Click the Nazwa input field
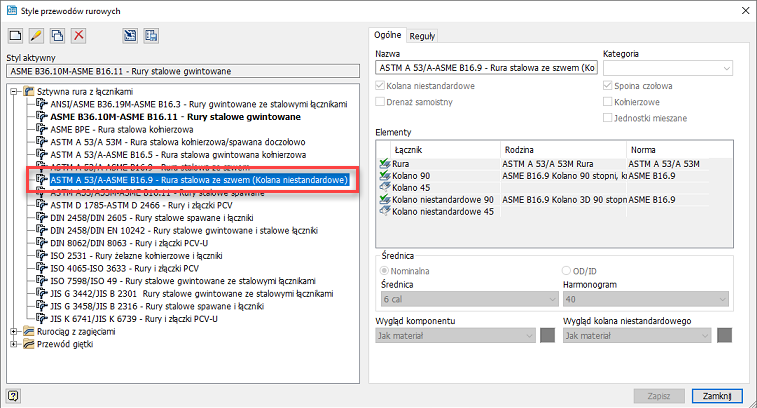Image resolution: width=757 pixels, height=408 pixels. coord(487,68)
